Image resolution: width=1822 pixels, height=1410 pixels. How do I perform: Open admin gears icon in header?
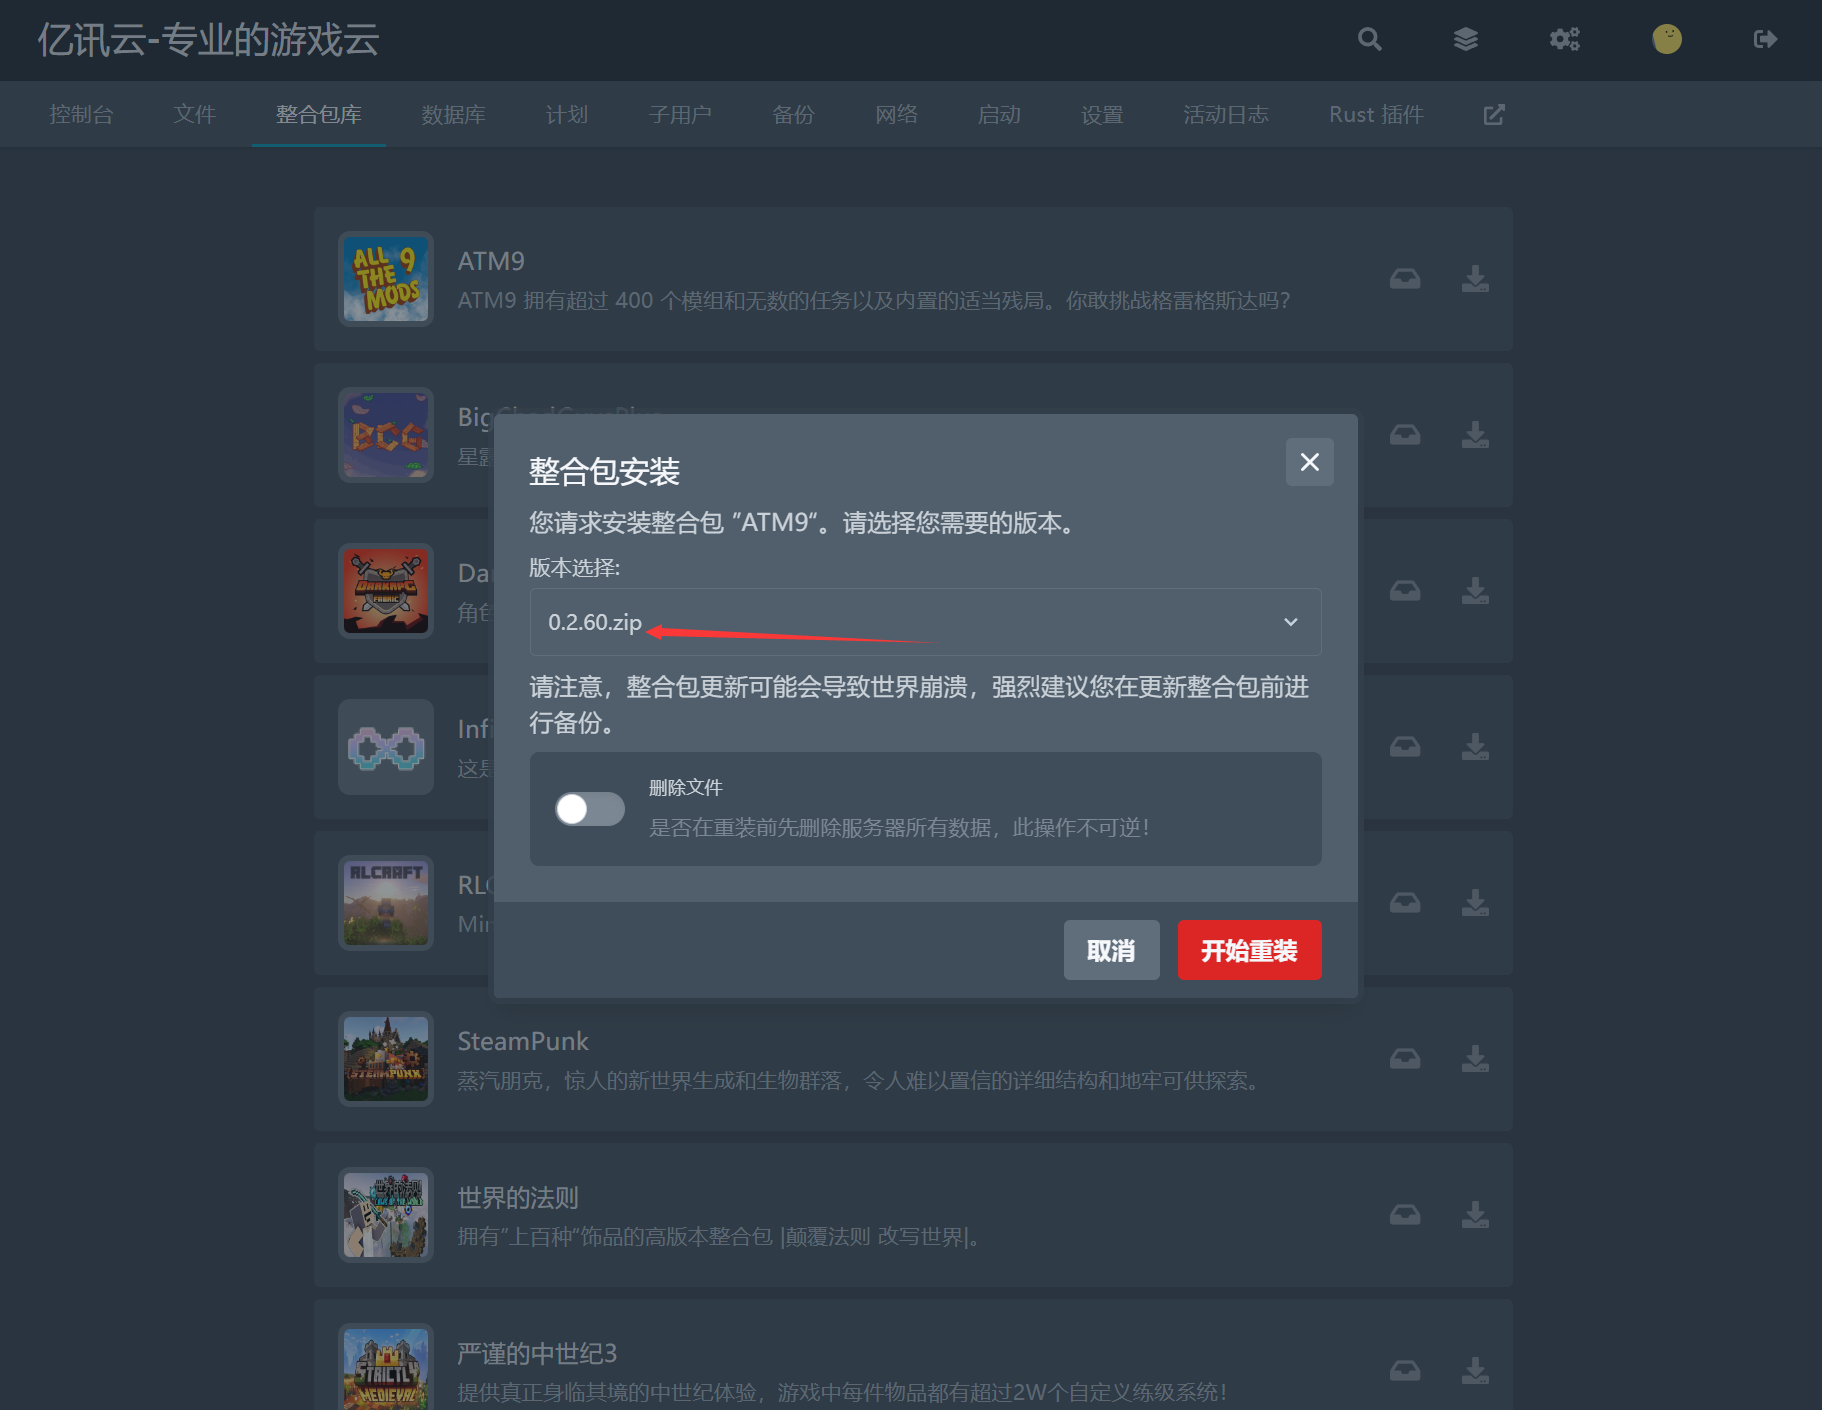[1564, 39]
